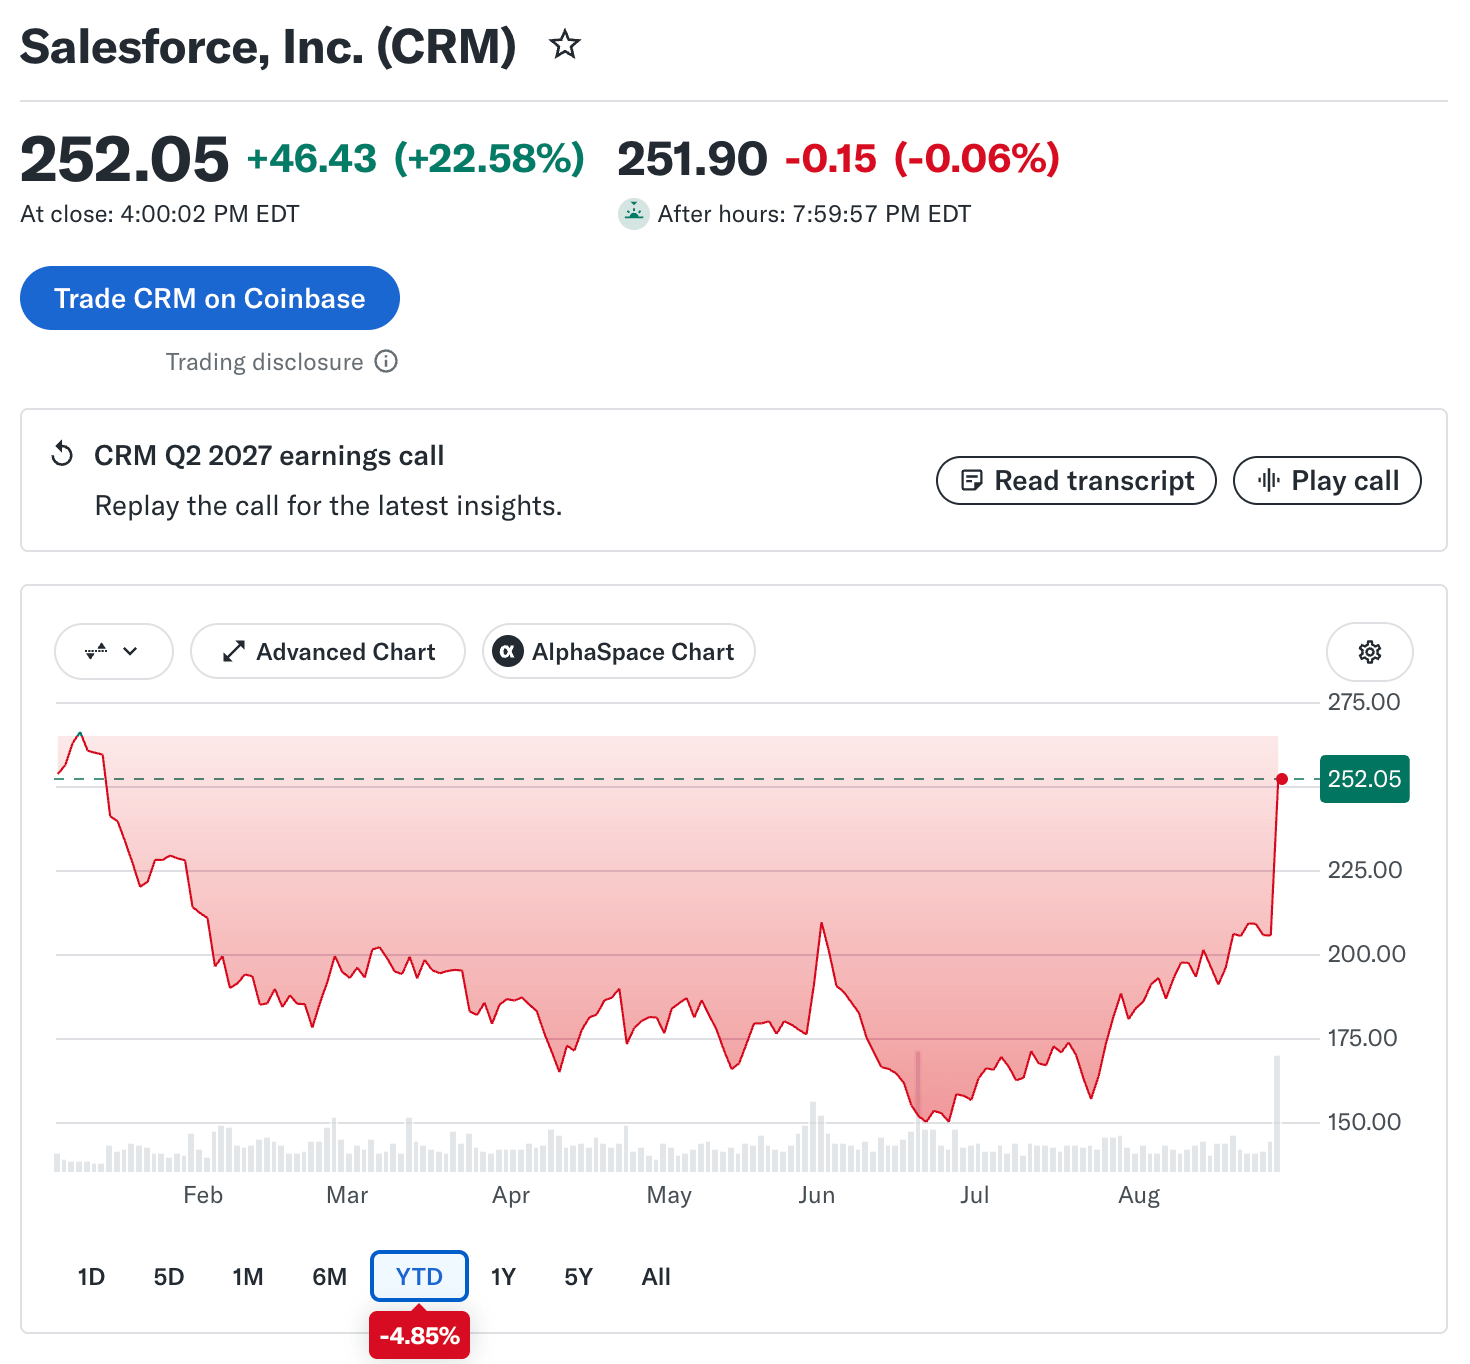The width and height of the screenshot is (1470, 1364).
Task: Click the trading disclosure info icon
Action: [386, 361]
